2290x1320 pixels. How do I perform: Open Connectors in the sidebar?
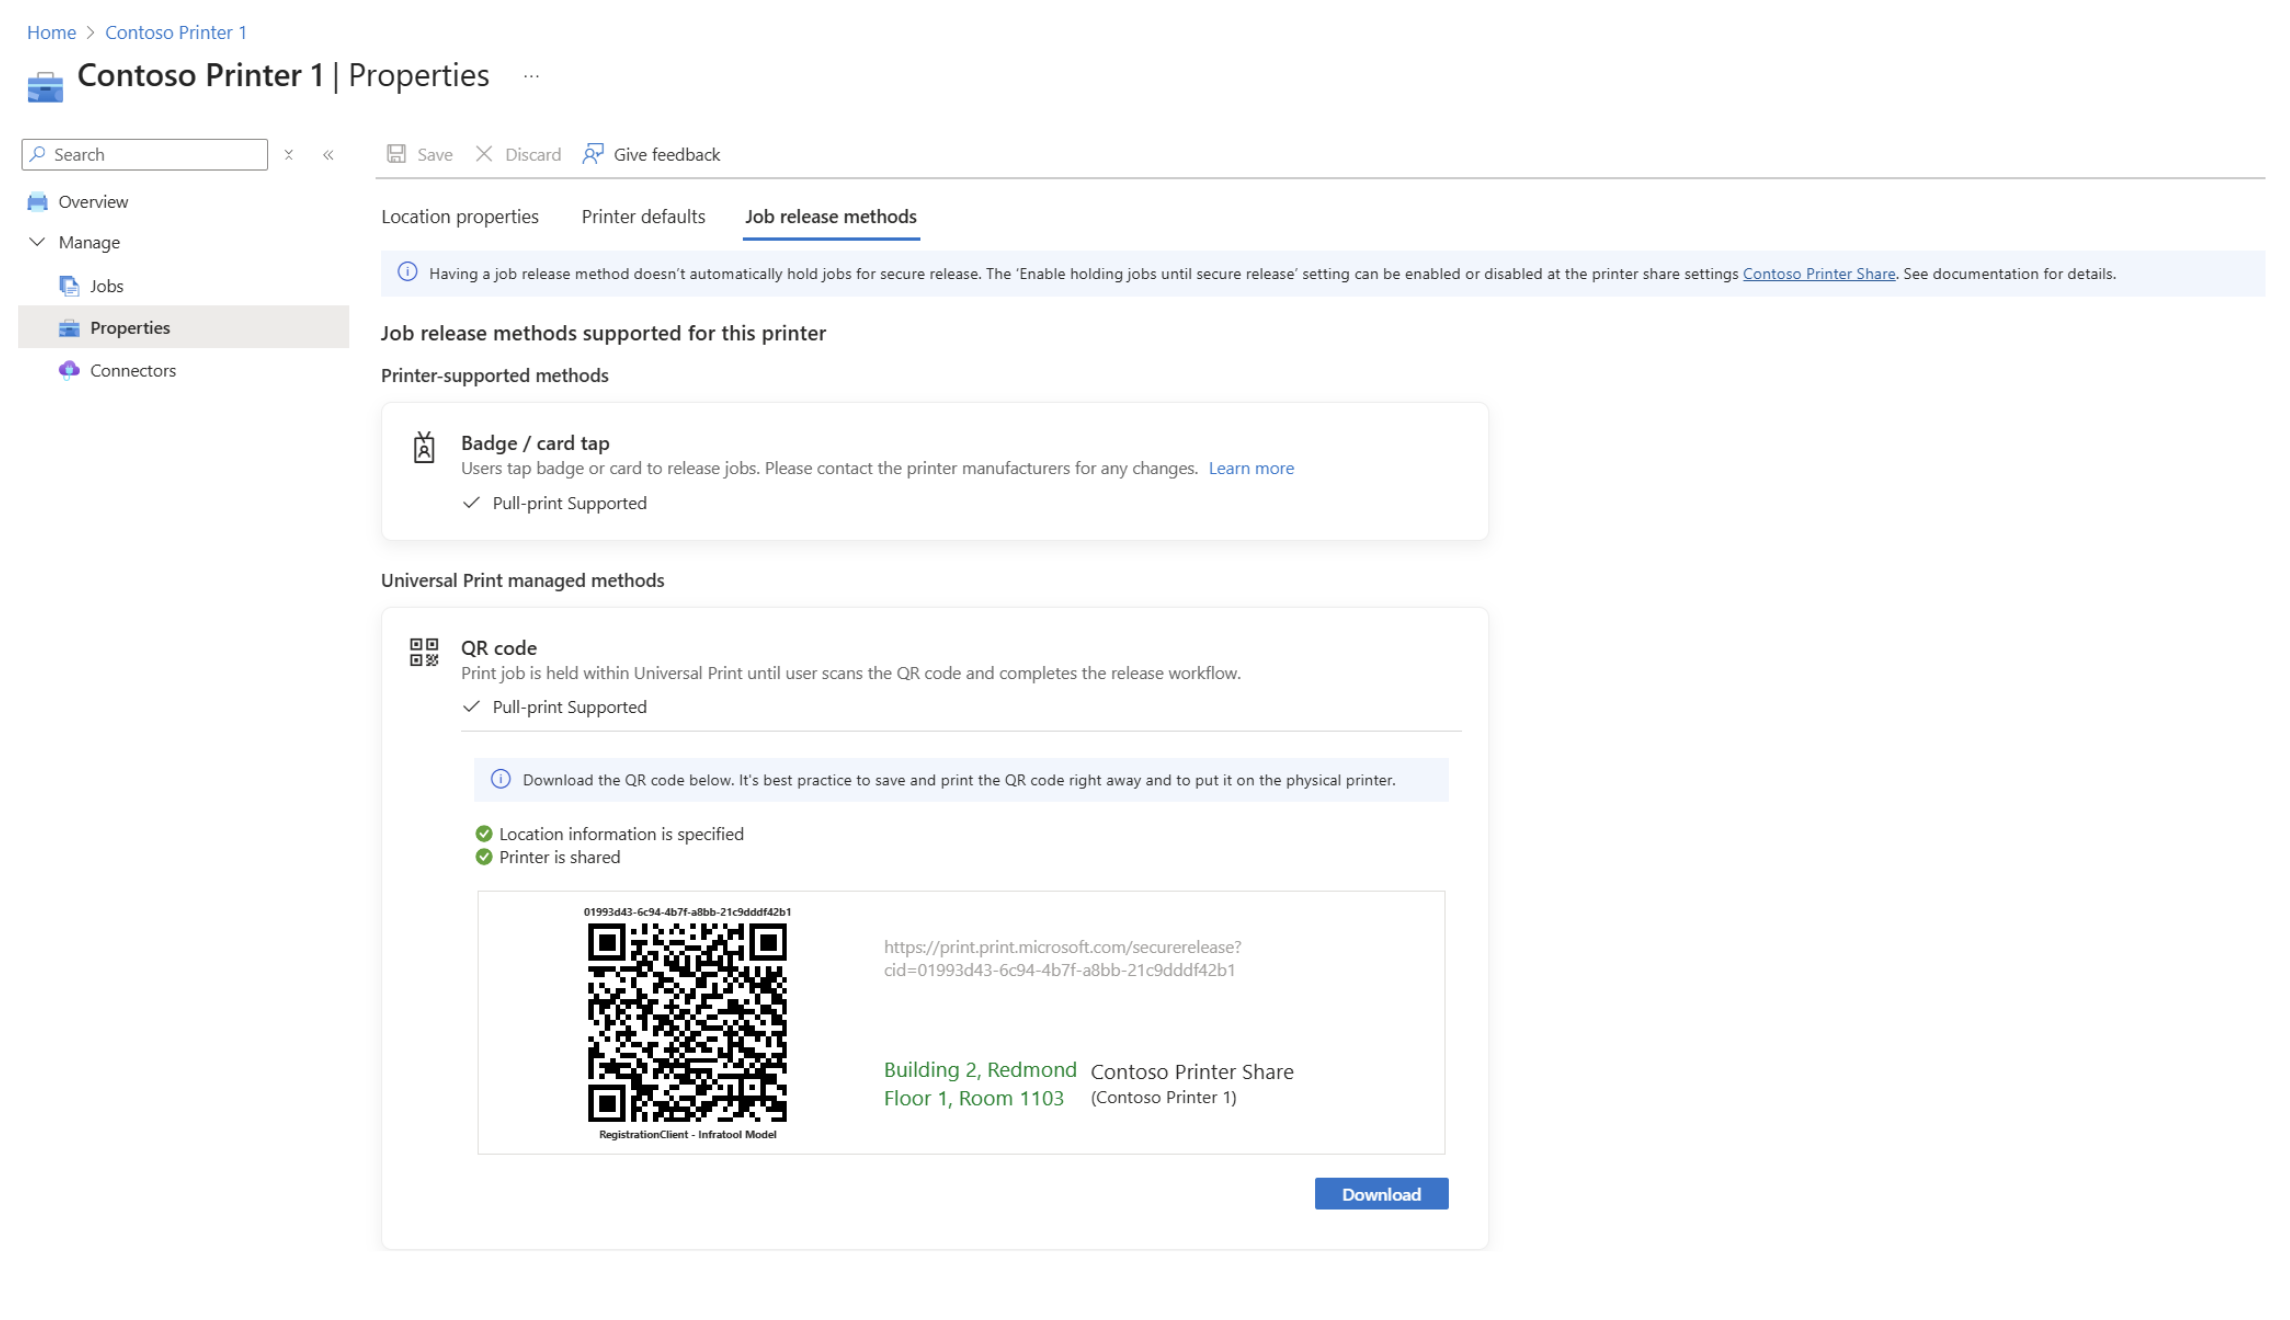[132, 371]
